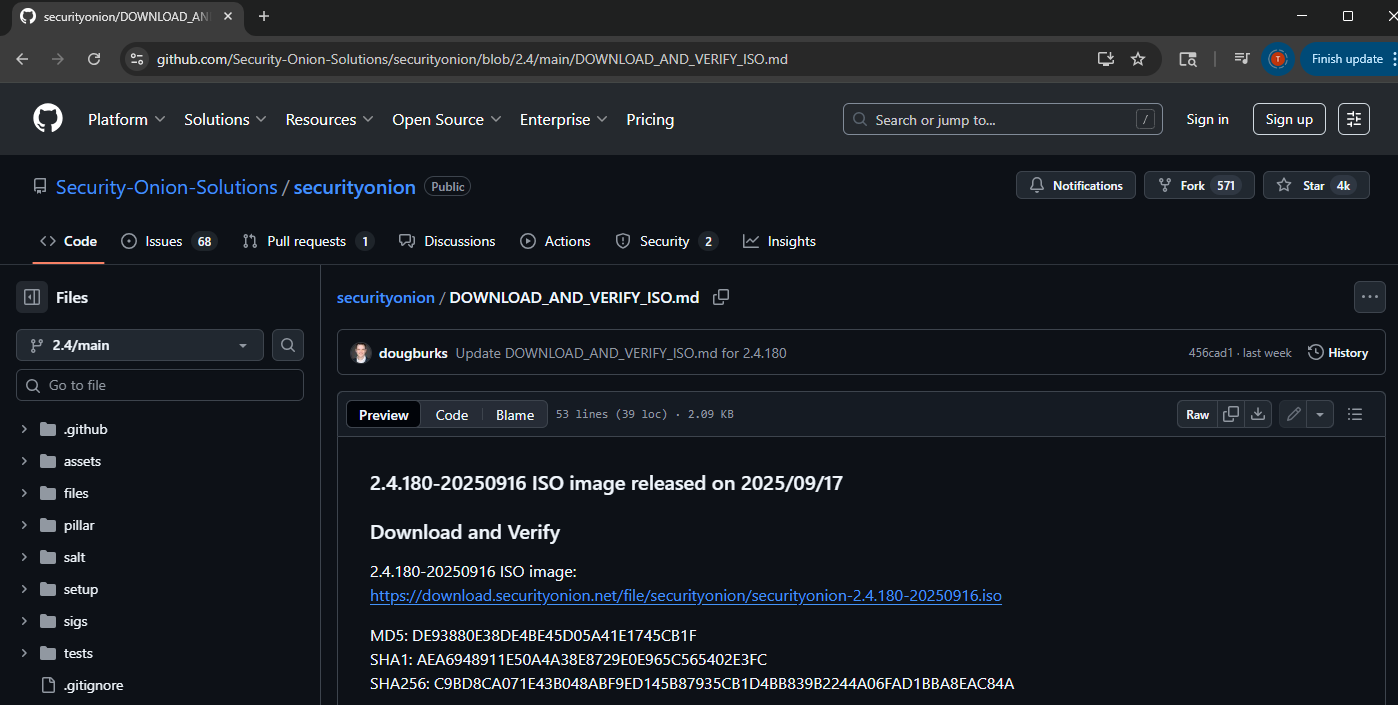Switch to Code view toggle

click(451, 415)
